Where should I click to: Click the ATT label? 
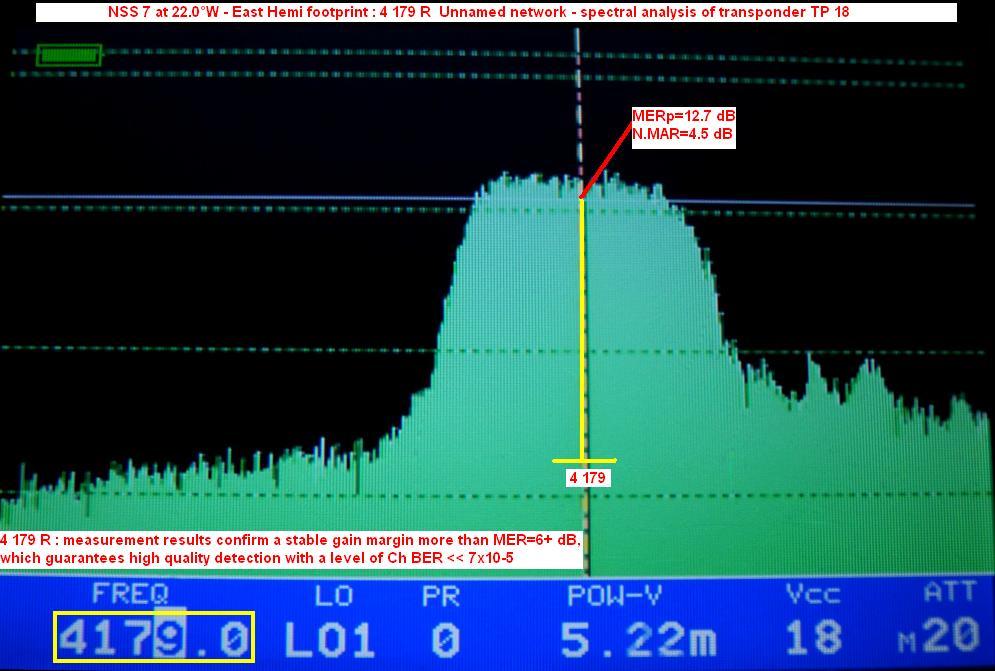click(949, 594)
